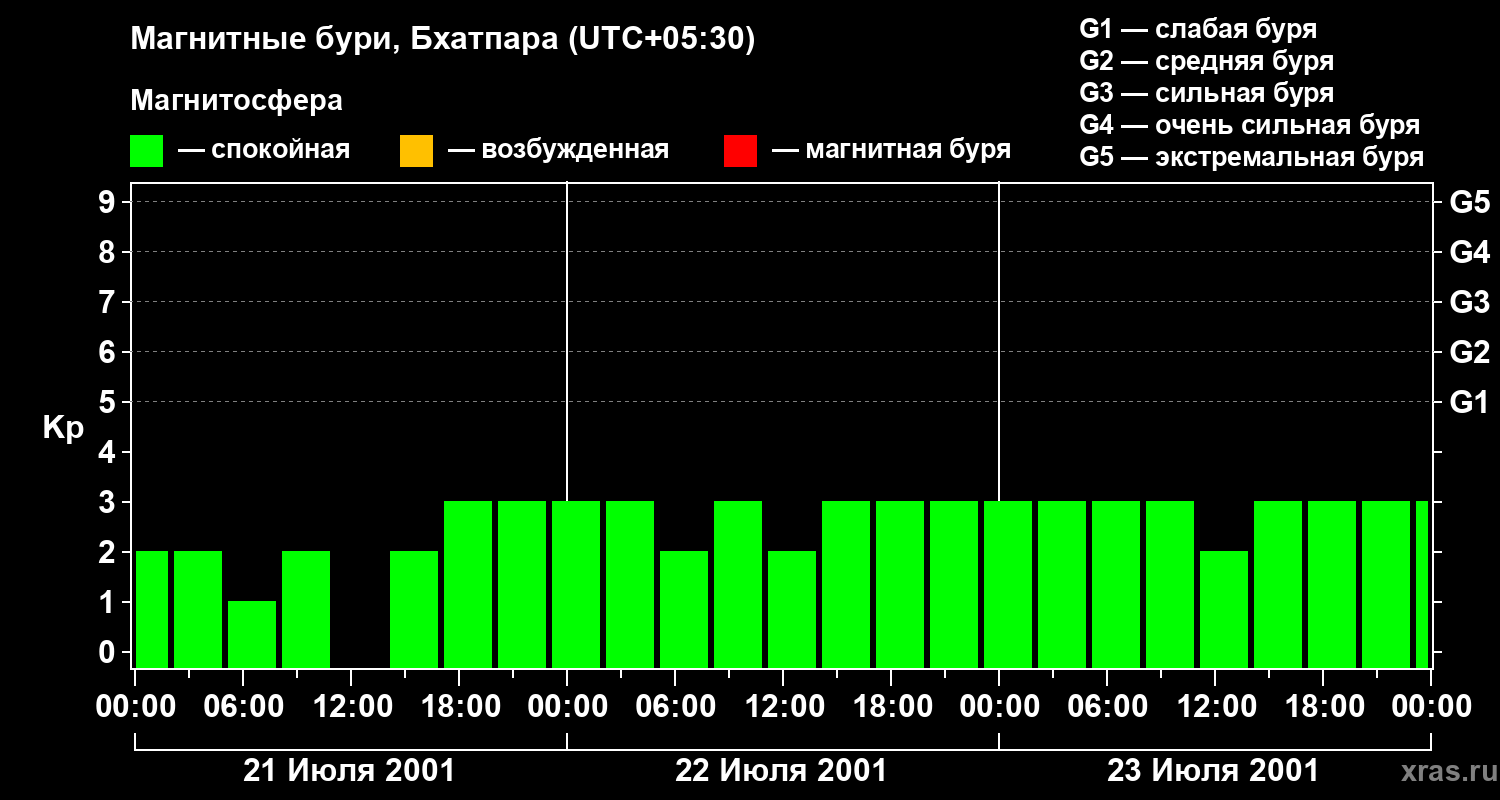
Task: Select the Kp 2 bar at 12:00 on 23 July
Action: click(x=1224, y=609)
